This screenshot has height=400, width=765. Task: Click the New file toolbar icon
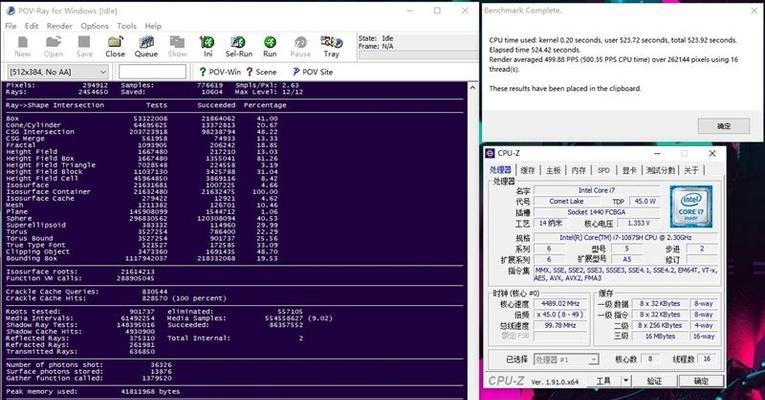tap(22, 47)
